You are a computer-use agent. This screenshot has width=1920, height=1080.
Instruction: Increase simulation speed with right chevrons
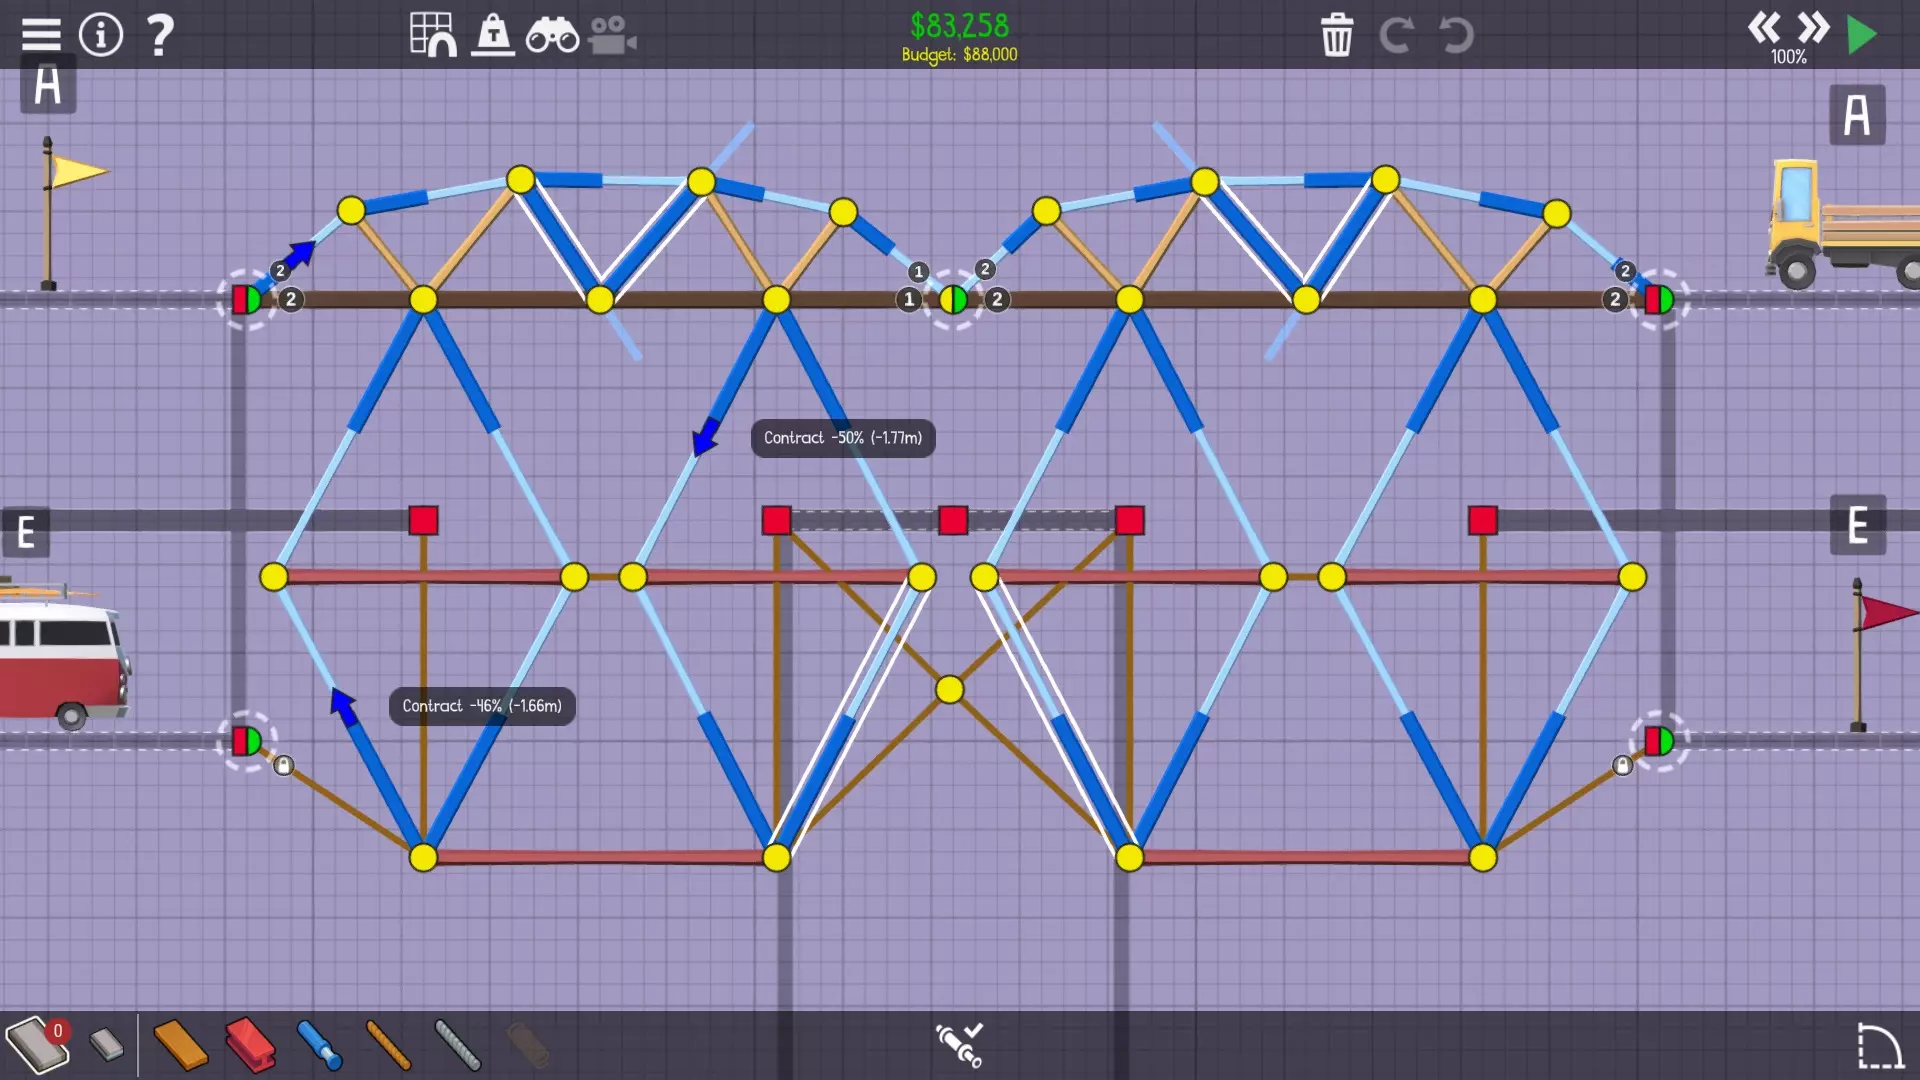coord(1813,28)
